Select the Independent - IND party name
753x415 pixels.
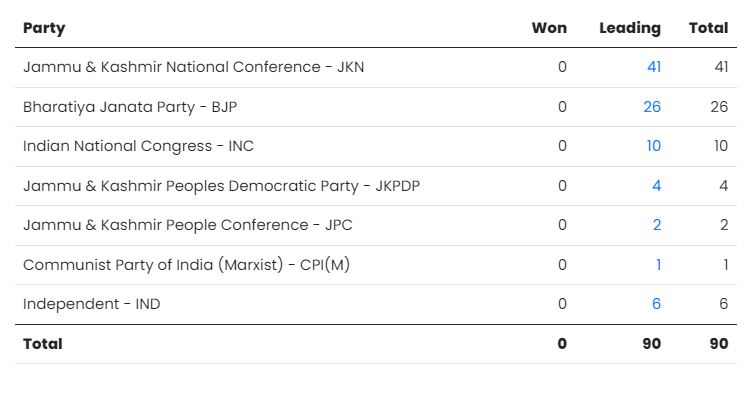coord(91,304)
